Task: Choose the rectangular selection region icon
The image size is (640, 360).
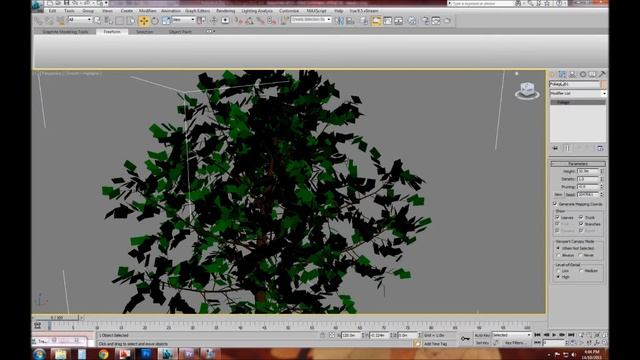Action: point(120,20)
